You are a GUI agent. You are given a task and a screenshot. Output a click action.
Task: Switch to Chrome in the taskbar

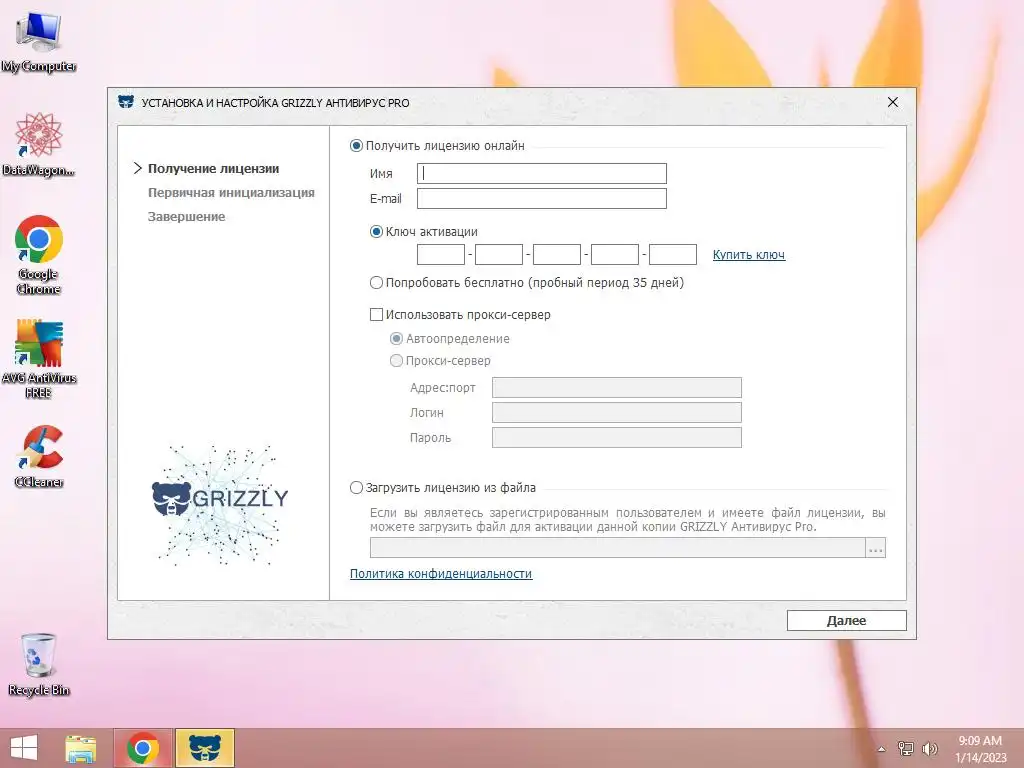click(143, 748)
